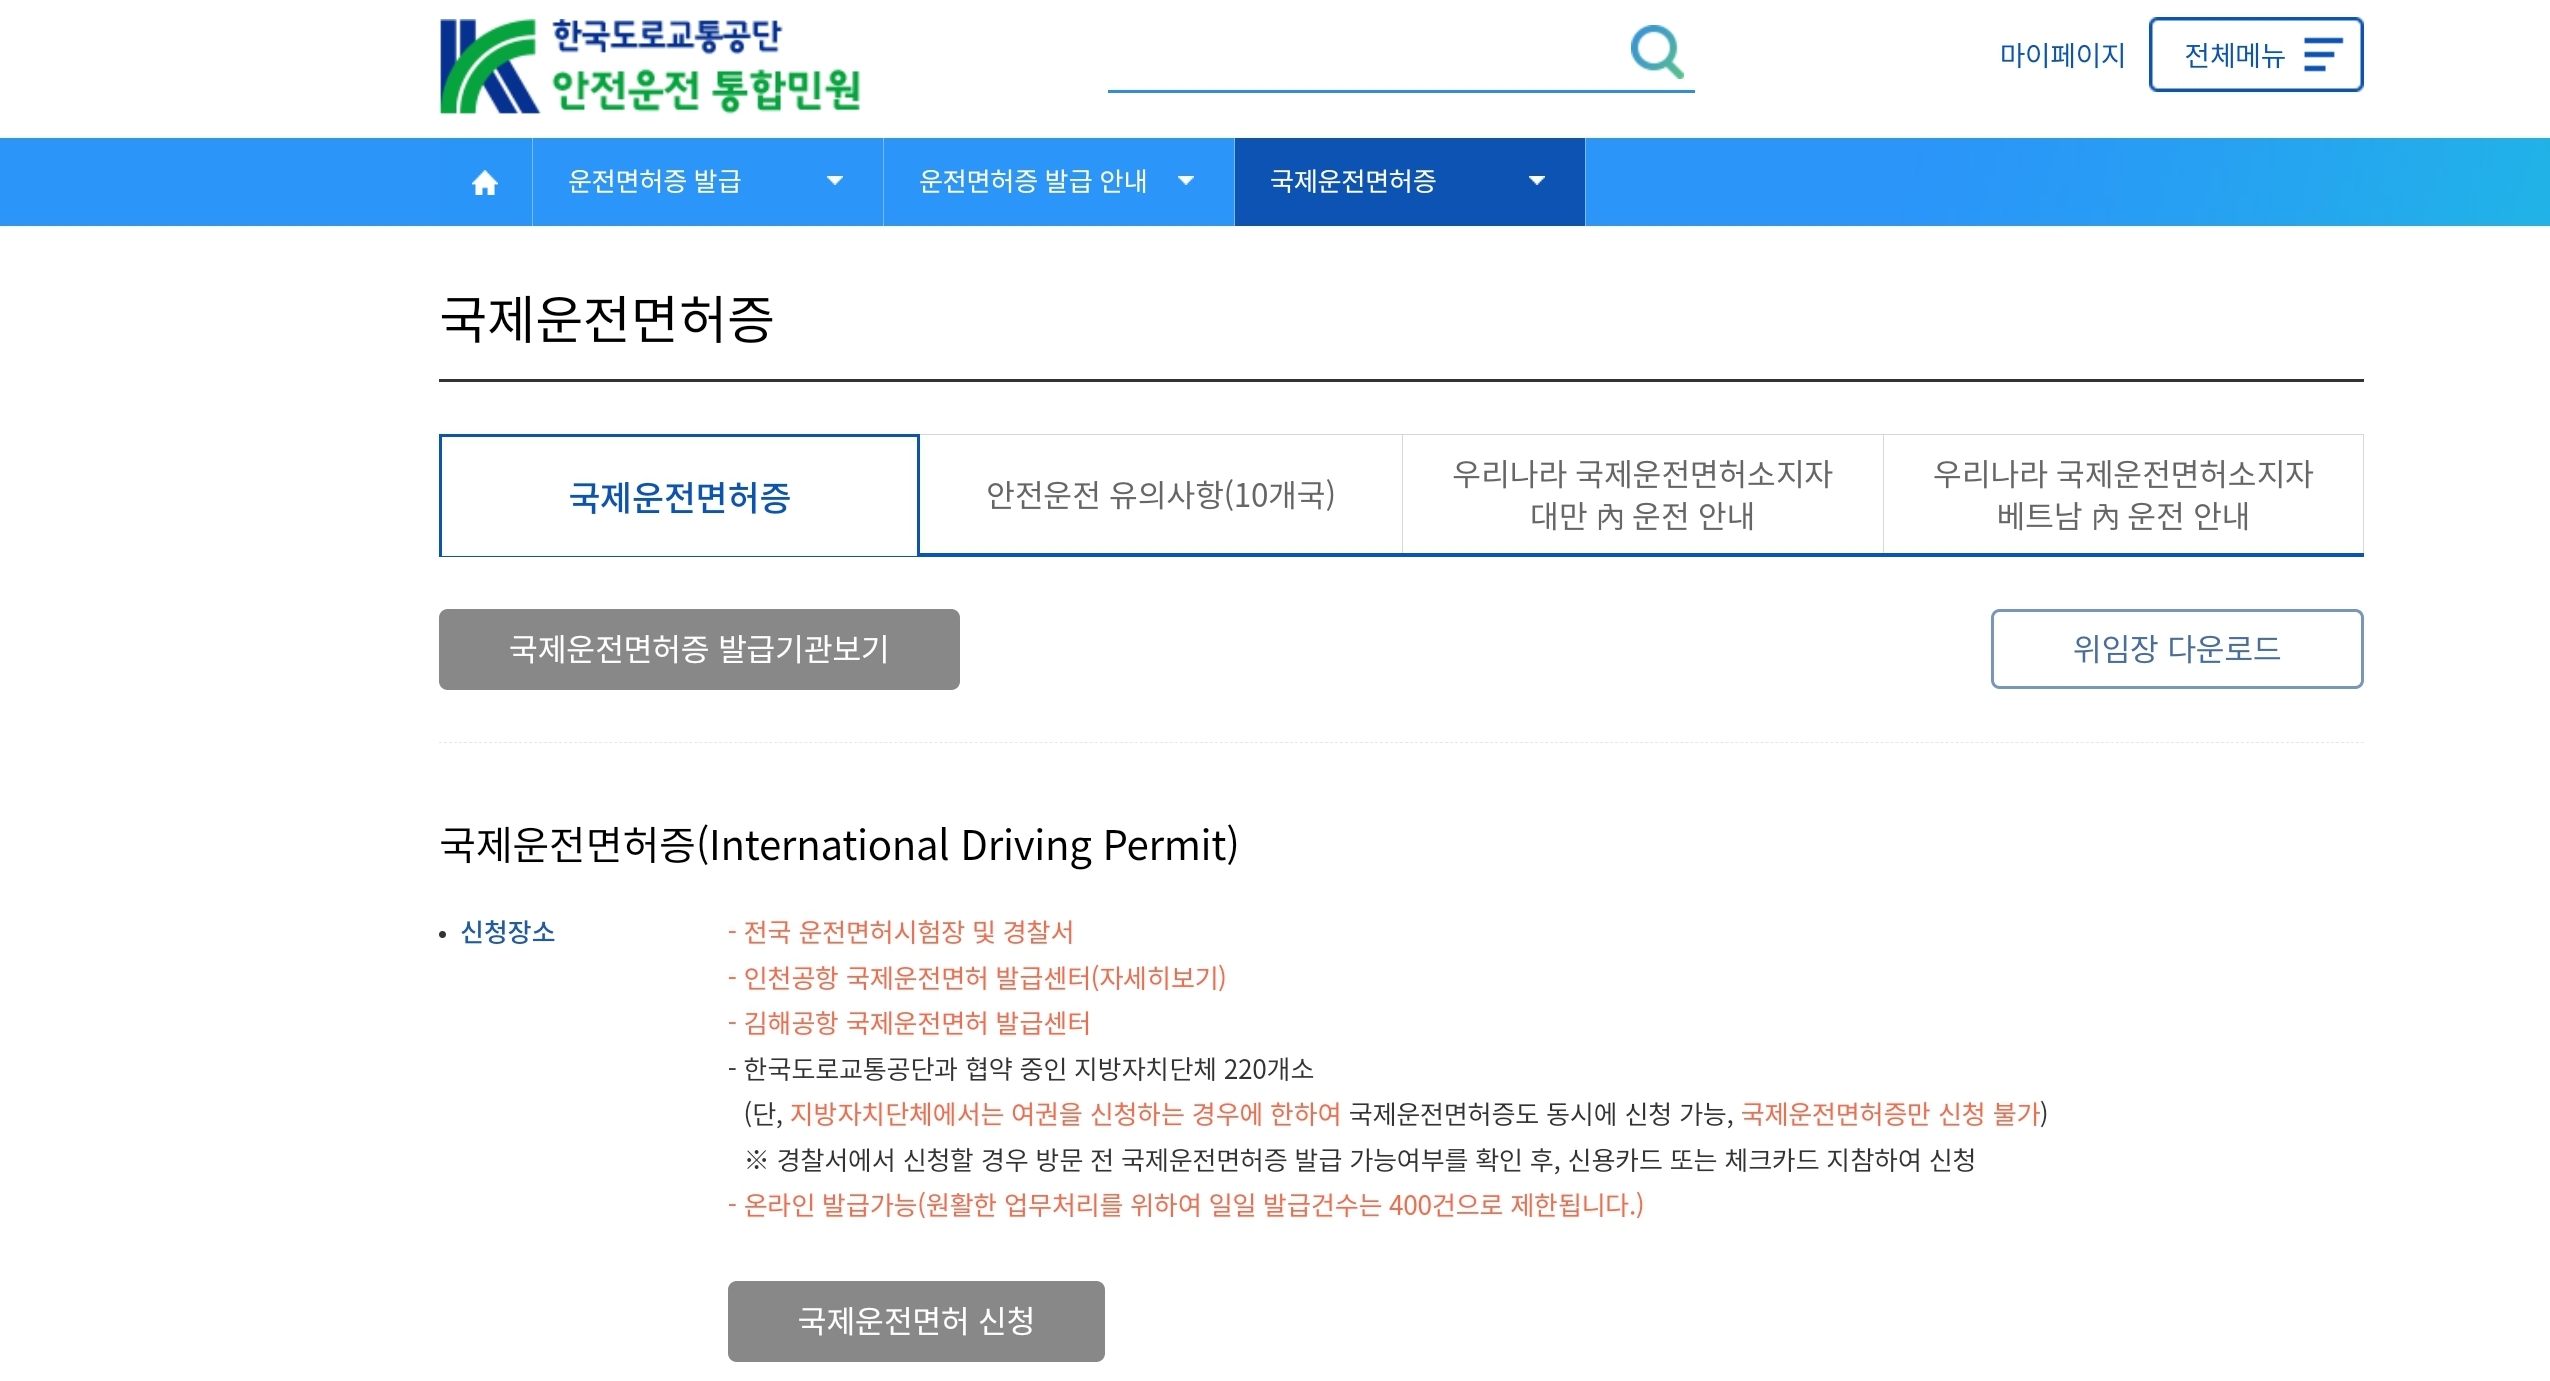This screenshot has width=2550, height=1381.
Task: Expand the 국제운전면허증 breadcrumb dropdown arrow
Action: [1537, 181]
